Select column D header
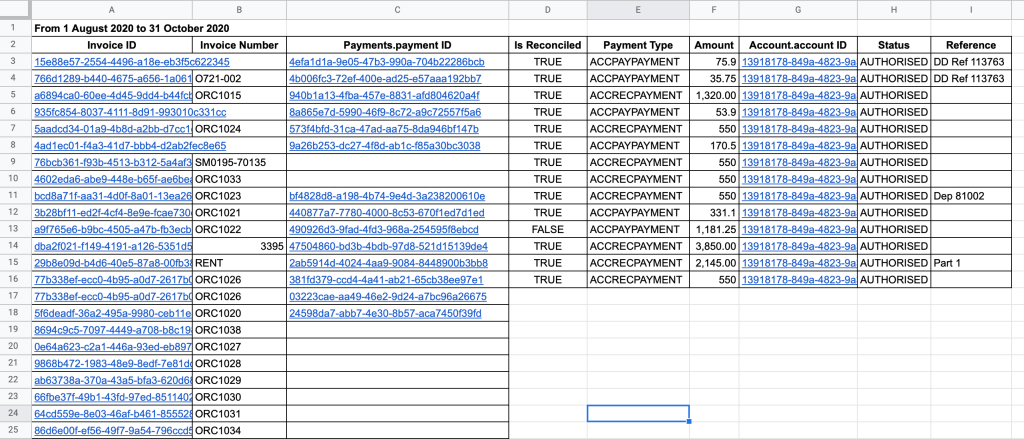Image resolution: width=1024 pixels, height=439 pixels. (x=548, y=10)
